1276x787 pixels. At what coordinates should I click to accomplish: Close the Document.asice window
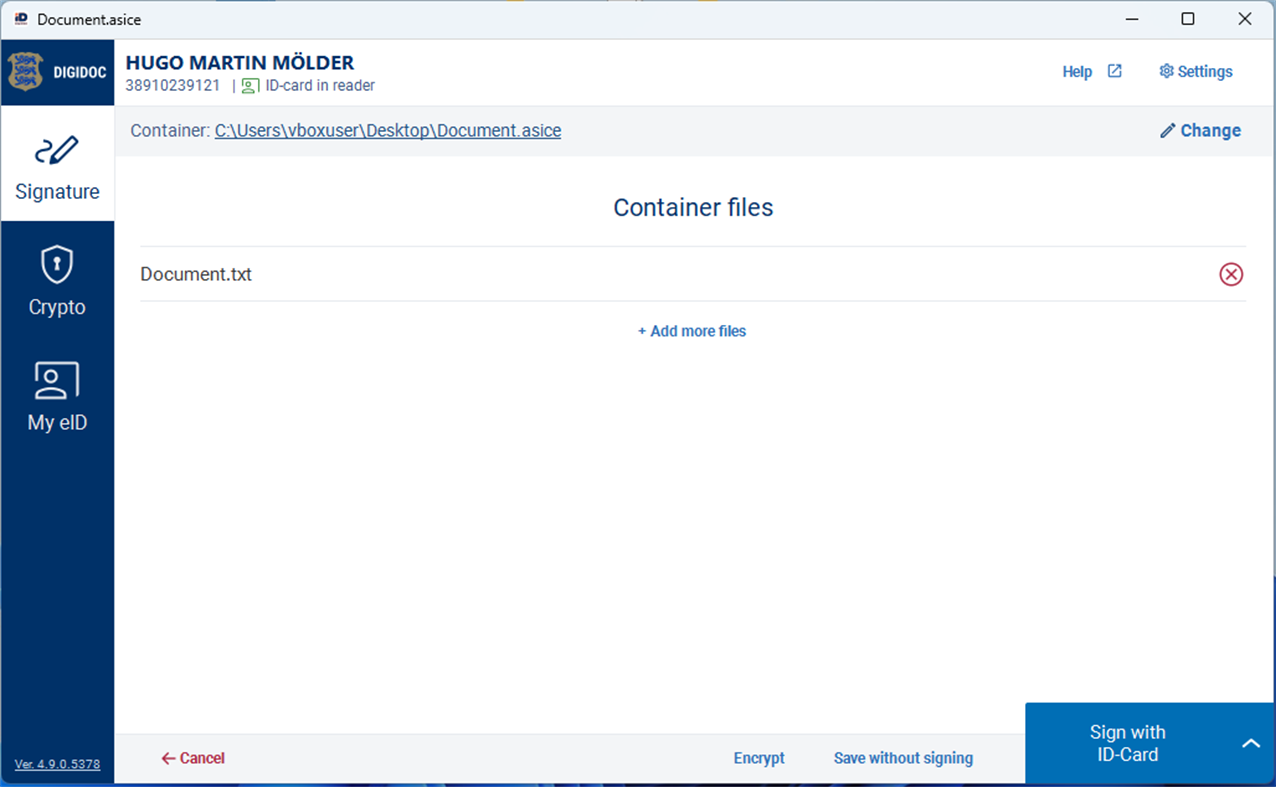pos(1245,19)
